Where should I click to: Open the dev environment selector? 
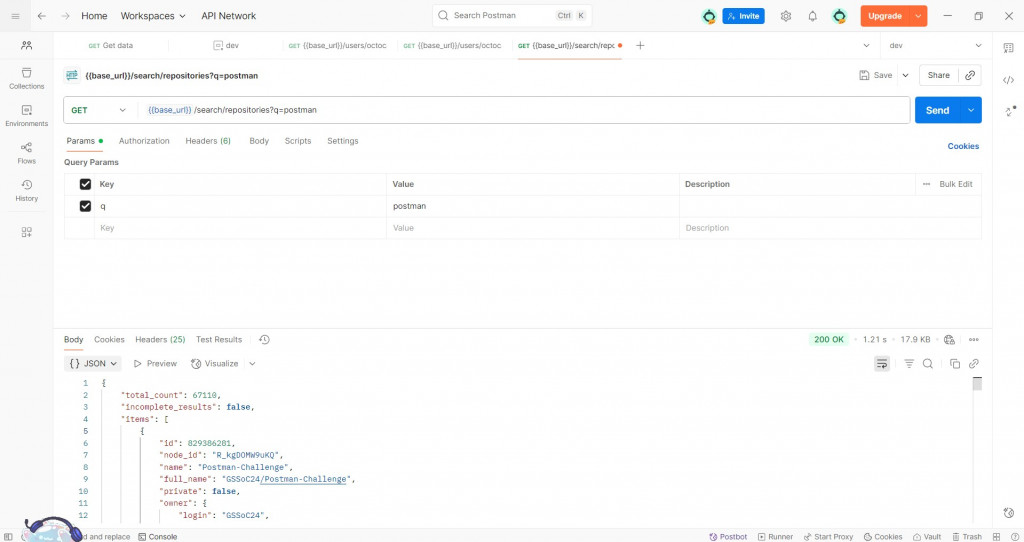[x=936, y=46]
